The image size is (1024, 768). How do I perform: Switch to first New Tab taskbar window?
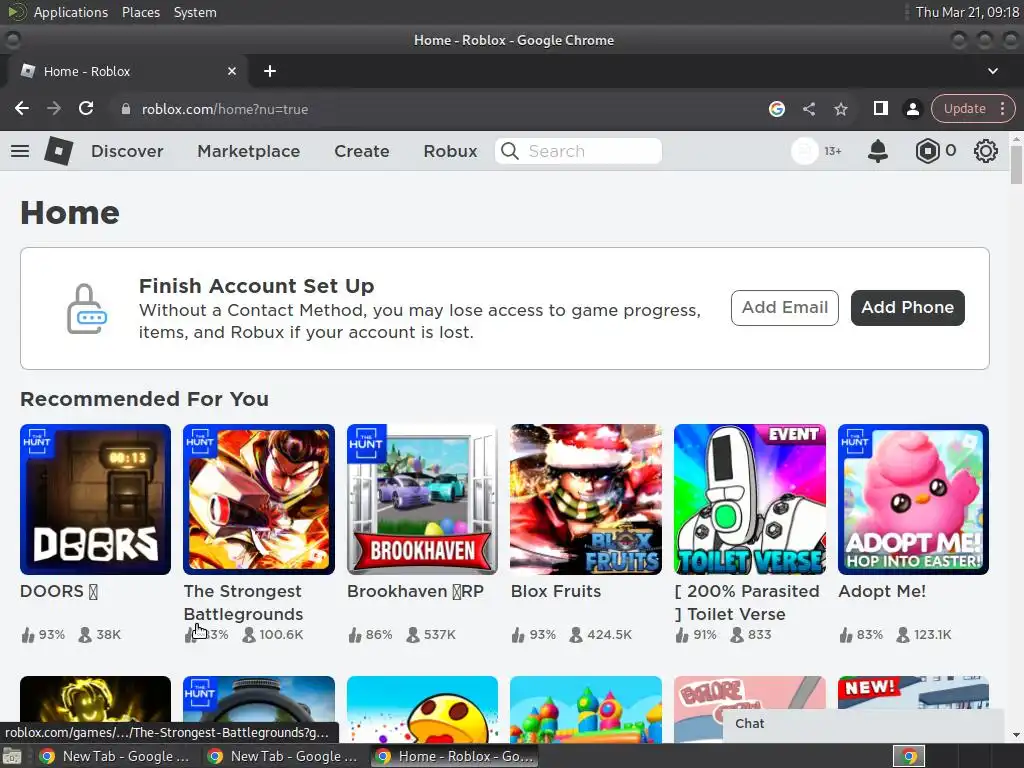114,757
